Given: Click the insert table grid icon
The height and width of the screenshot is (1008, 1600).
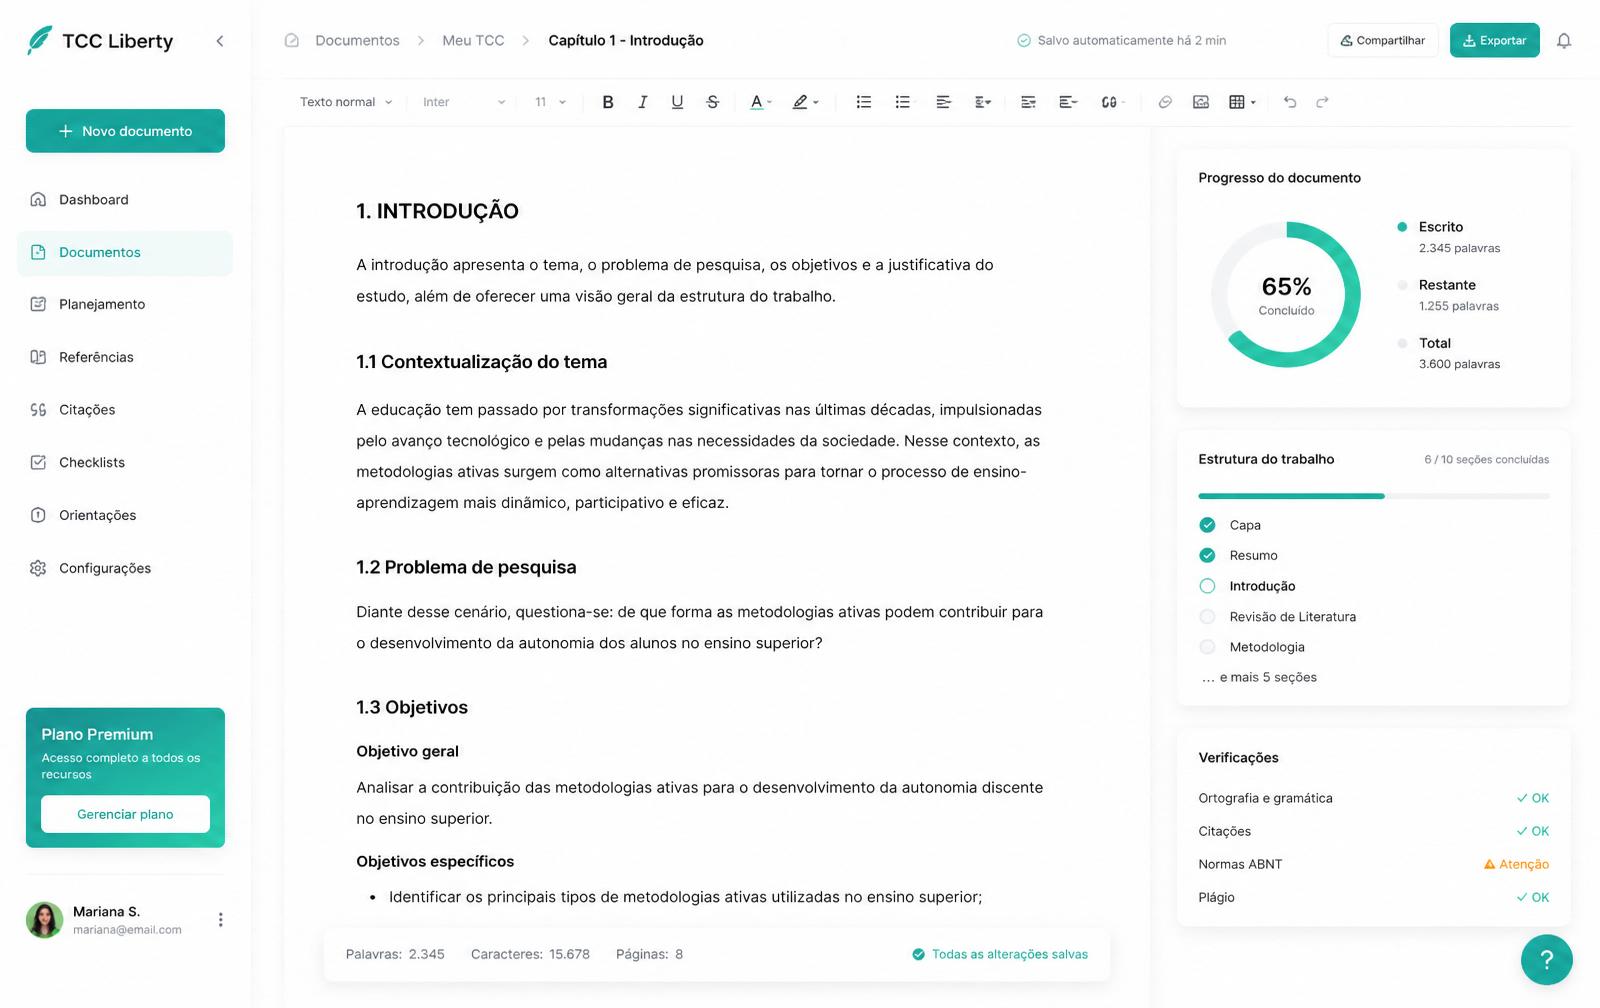Looking at the screenshot, I should (x=1237, y=102).
